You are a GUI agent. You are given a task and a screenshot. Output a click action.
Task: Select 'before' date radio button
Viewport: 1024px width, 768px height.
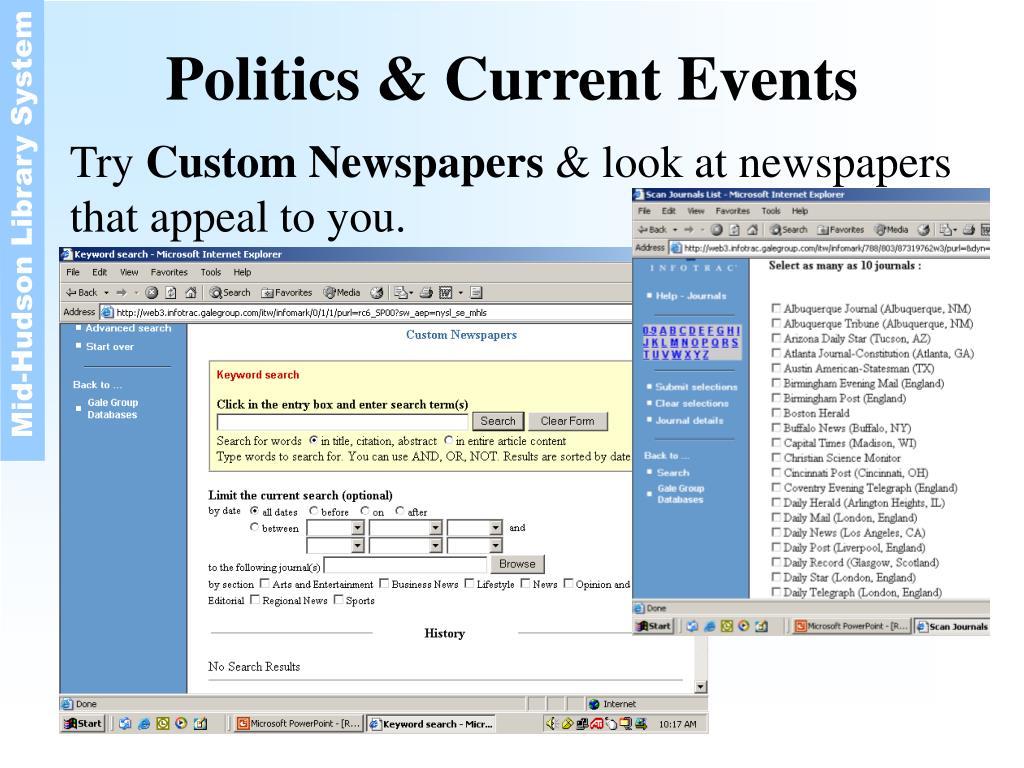tap(313, 511)
